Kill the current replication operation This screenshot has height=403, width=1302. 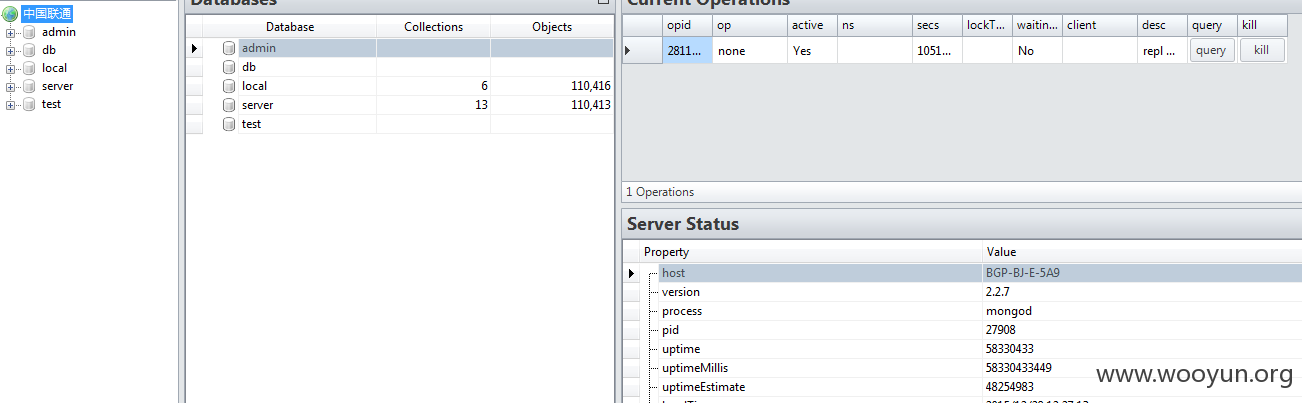point(1261,50)
